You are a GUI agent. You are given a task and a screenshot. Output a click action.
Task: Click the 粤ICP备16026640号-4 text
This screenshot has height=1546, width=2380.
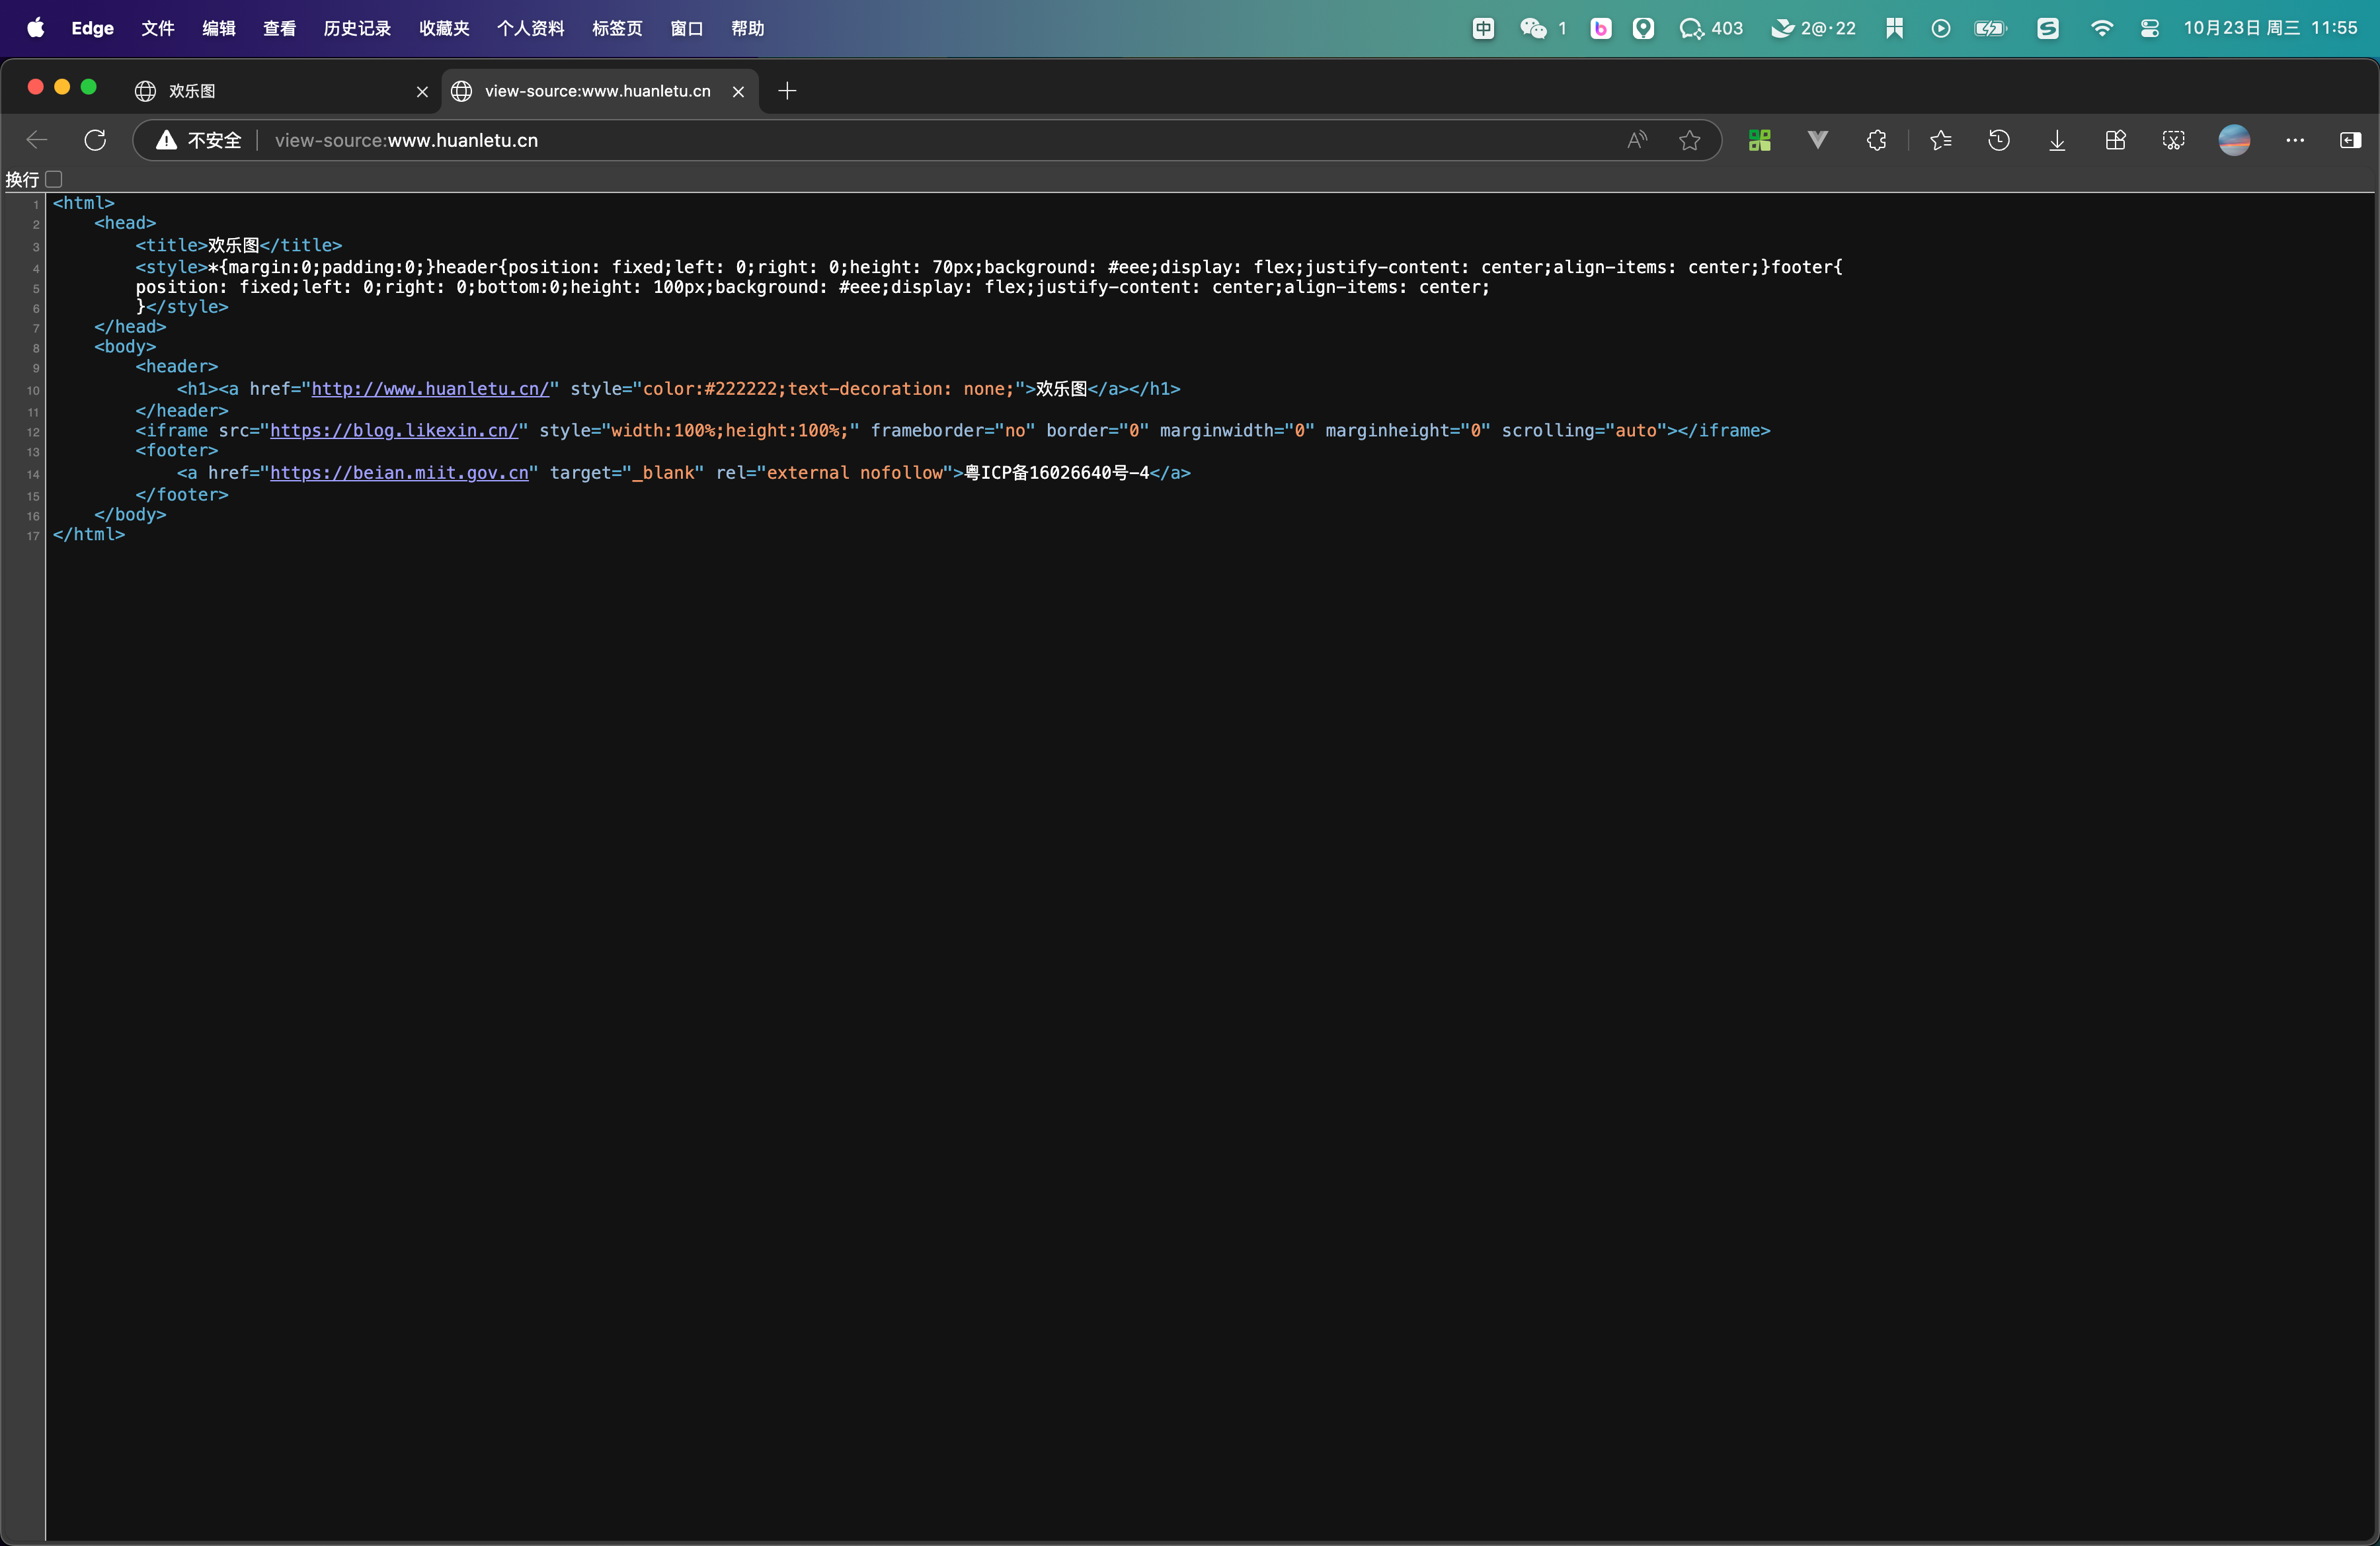[x=1057, y=473]
